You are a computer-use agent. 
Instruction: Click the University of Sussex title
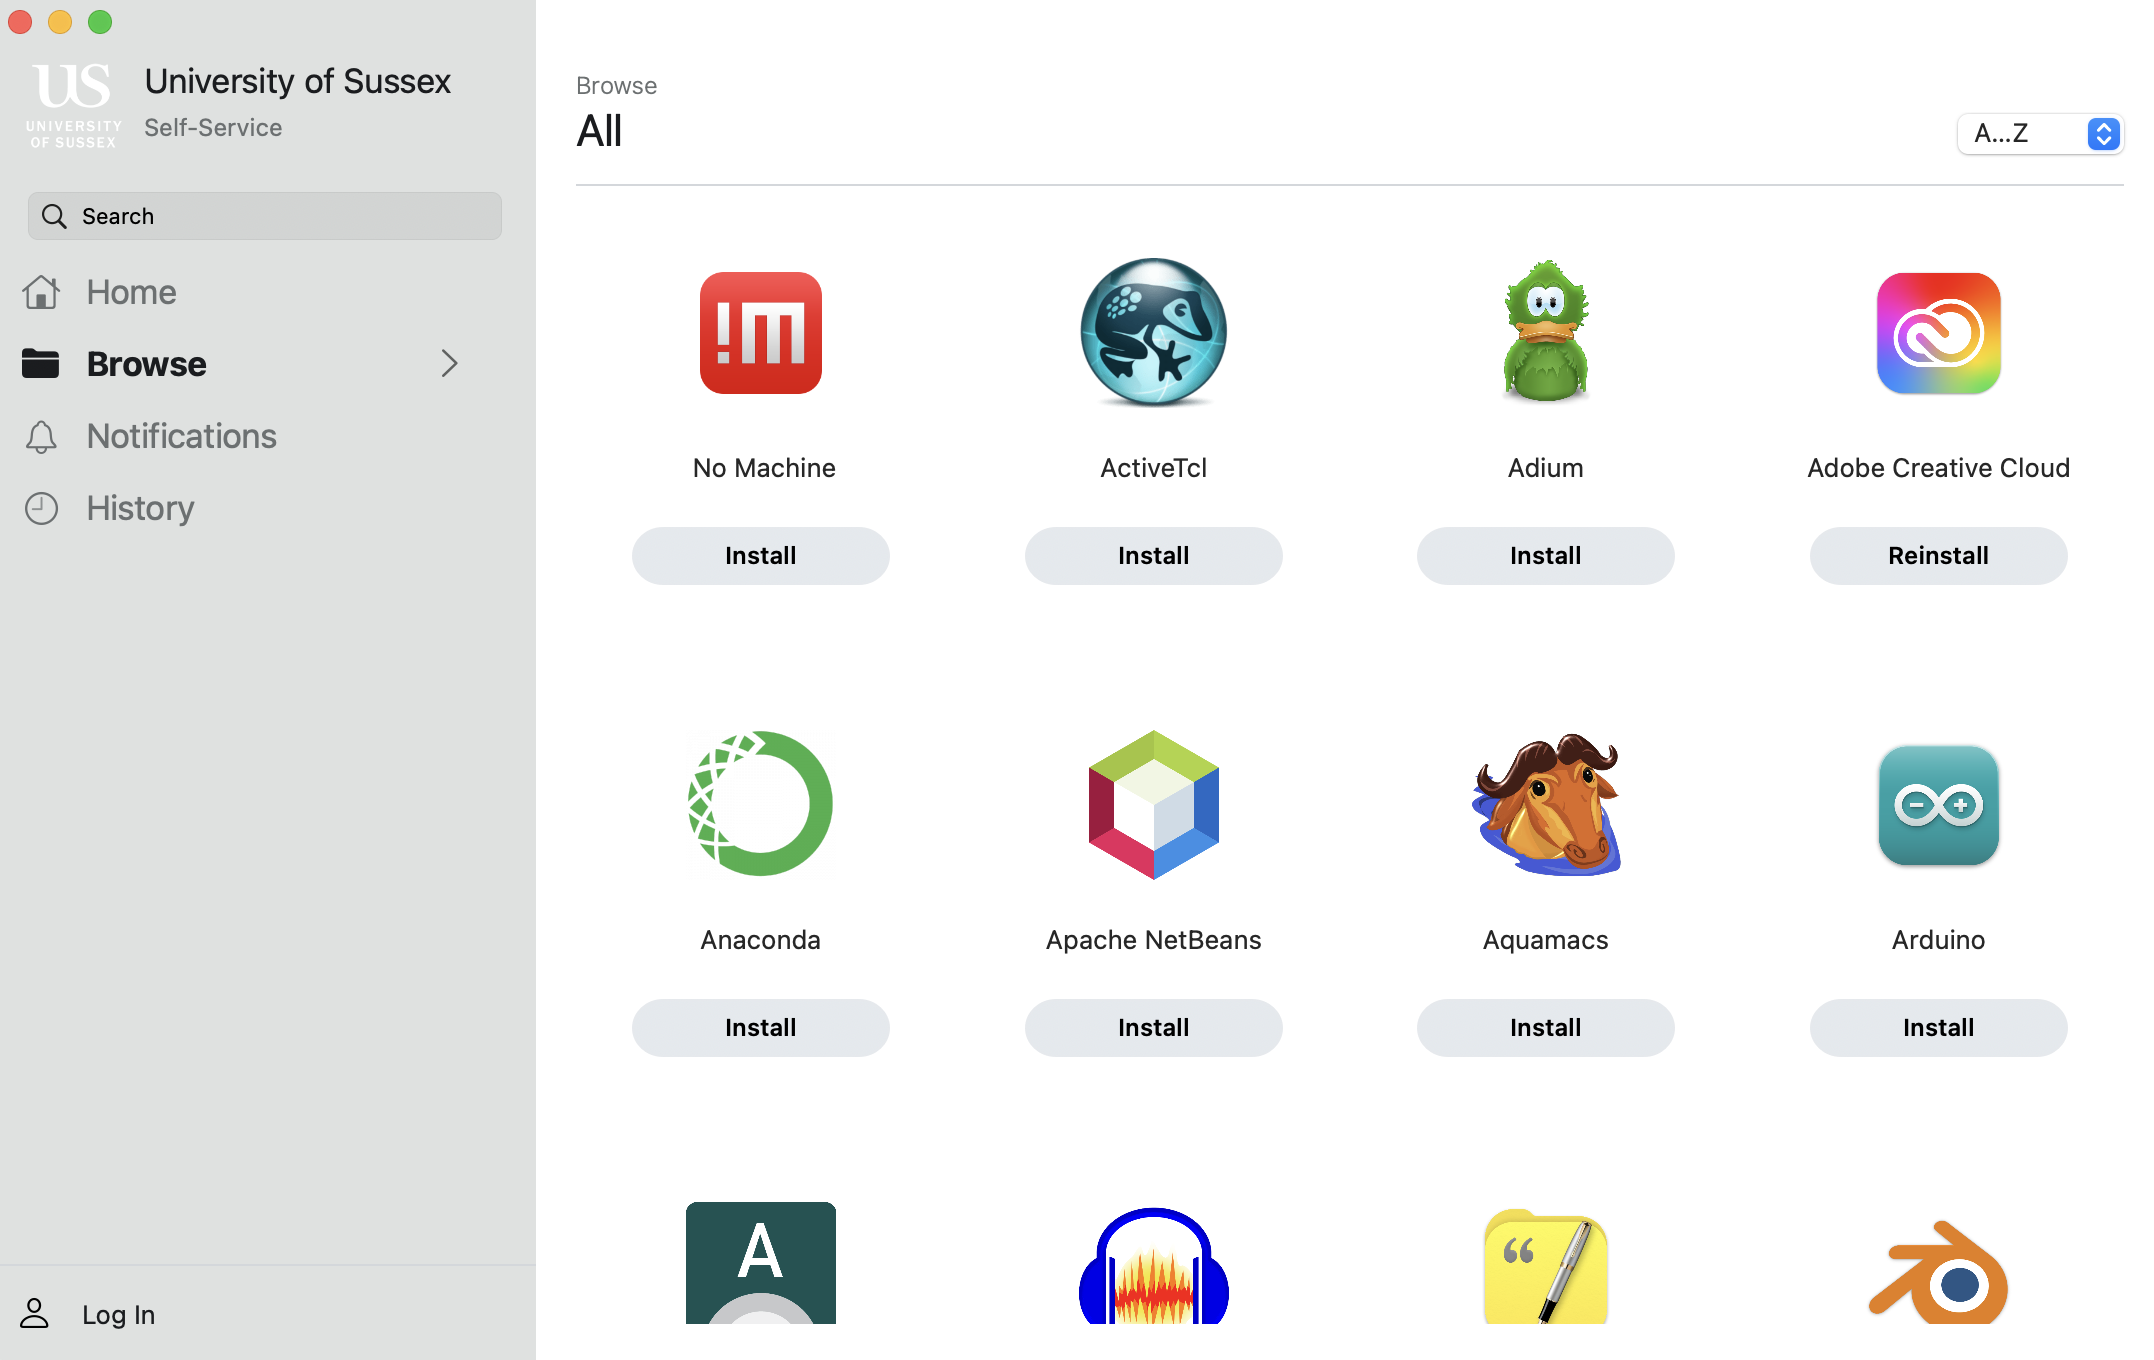298,81
